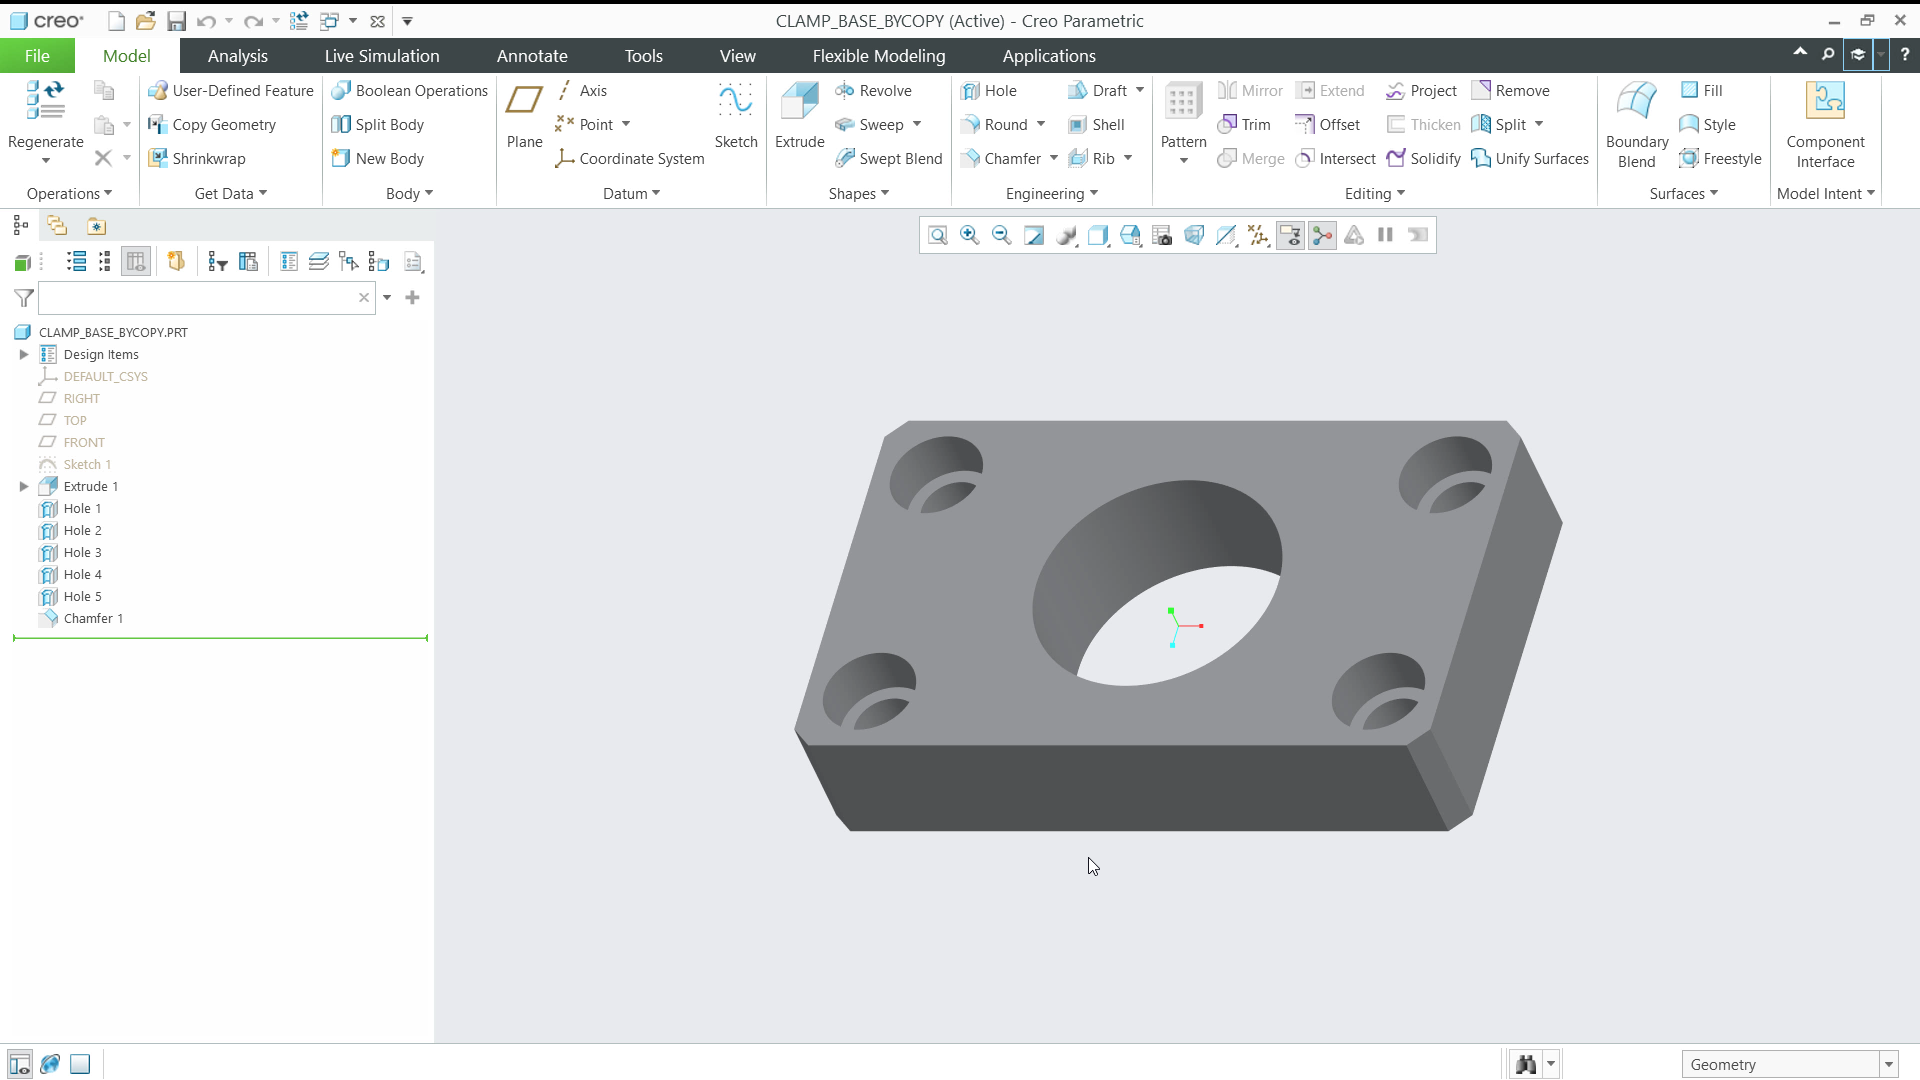Toggle the annotation display filter button
The image size is (1920, 1080).
pyautogui.click(x=1290, y=235)
